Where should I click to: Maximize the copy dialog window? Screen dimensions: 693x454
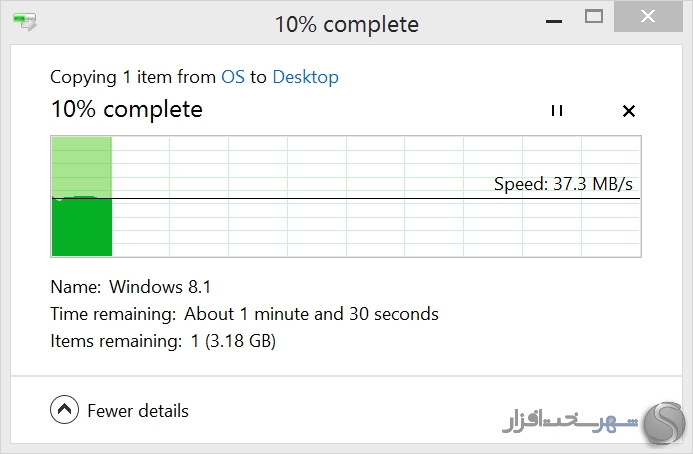[x=594, y=17]
